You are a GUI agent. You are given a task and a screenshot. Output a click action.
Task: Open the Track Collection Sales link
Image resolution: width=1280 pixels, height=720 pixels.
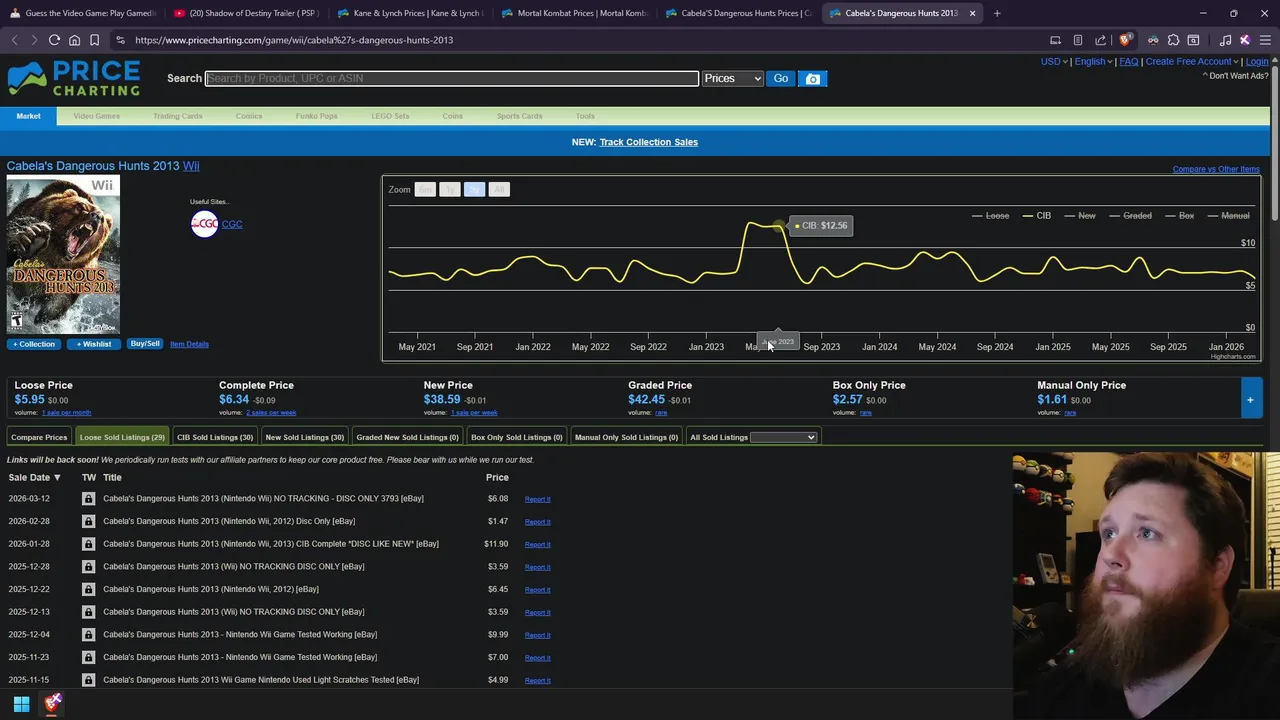(x=649, y=142)
